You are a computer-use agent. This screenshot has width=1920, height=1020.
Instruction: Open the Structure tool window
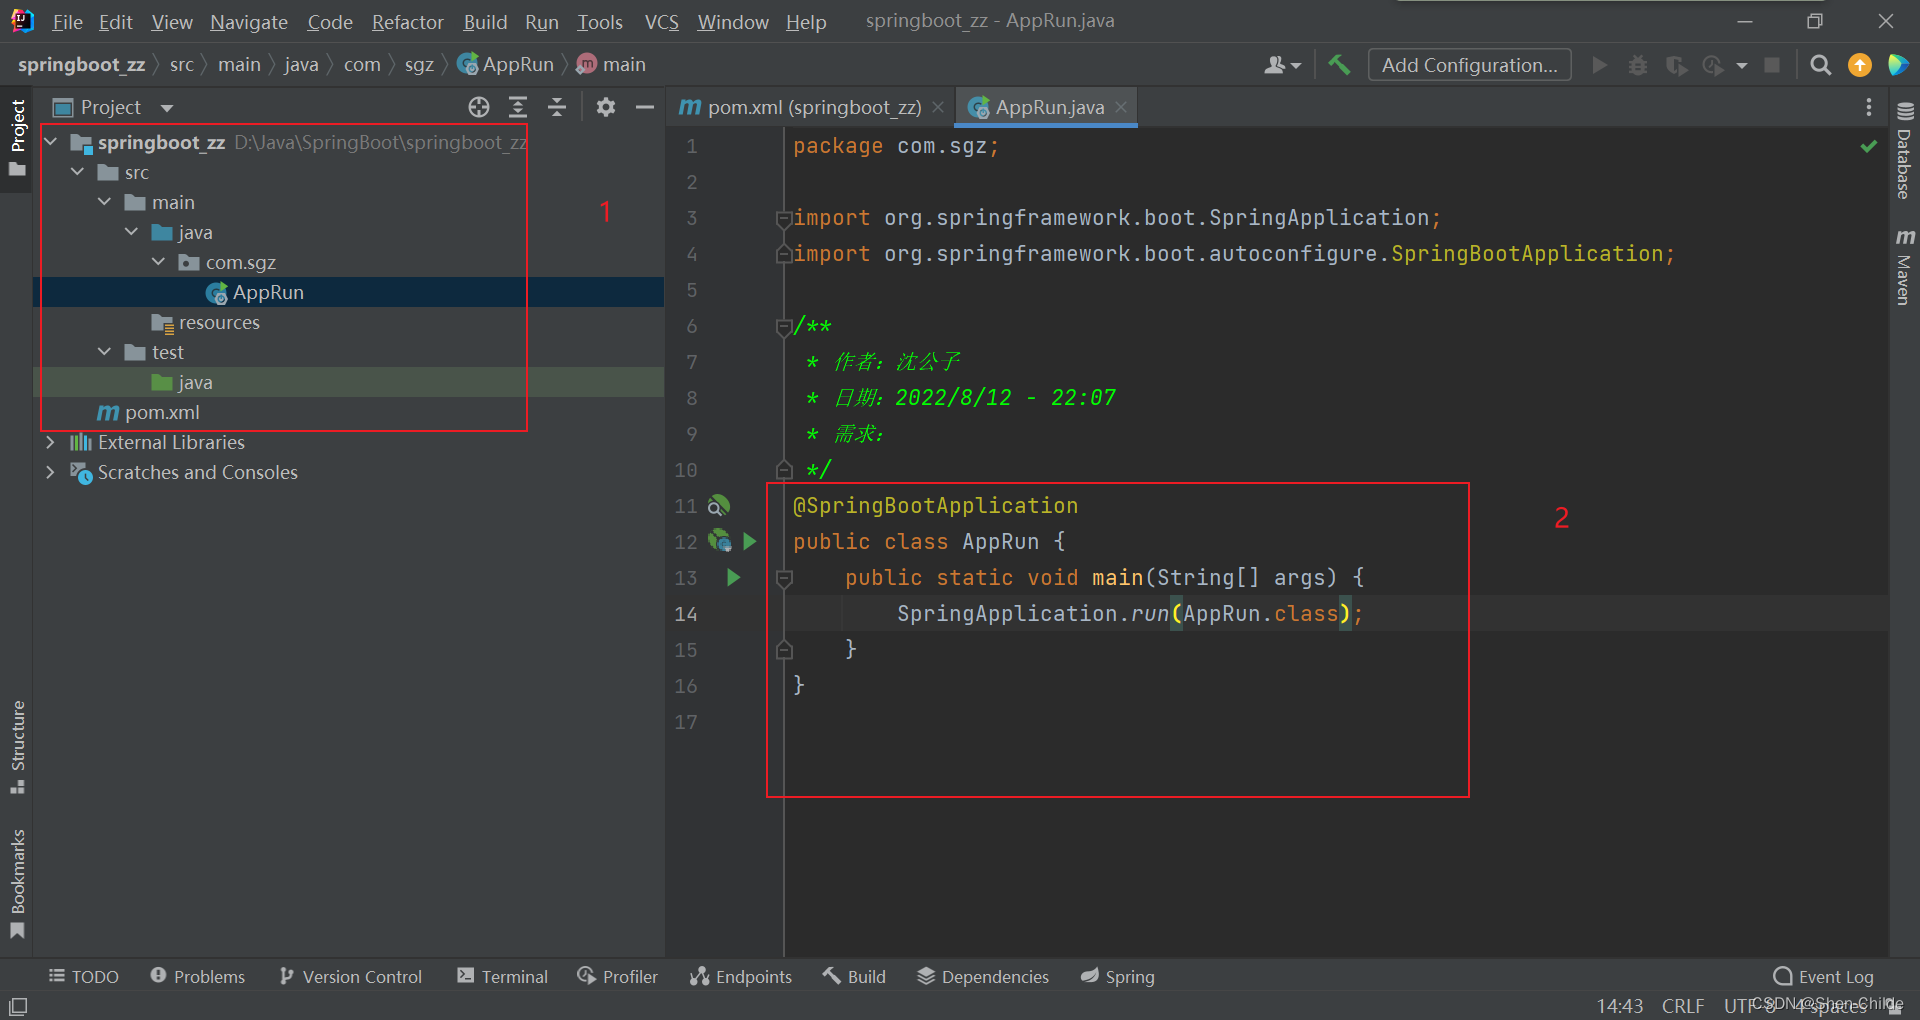pos(17,747)
